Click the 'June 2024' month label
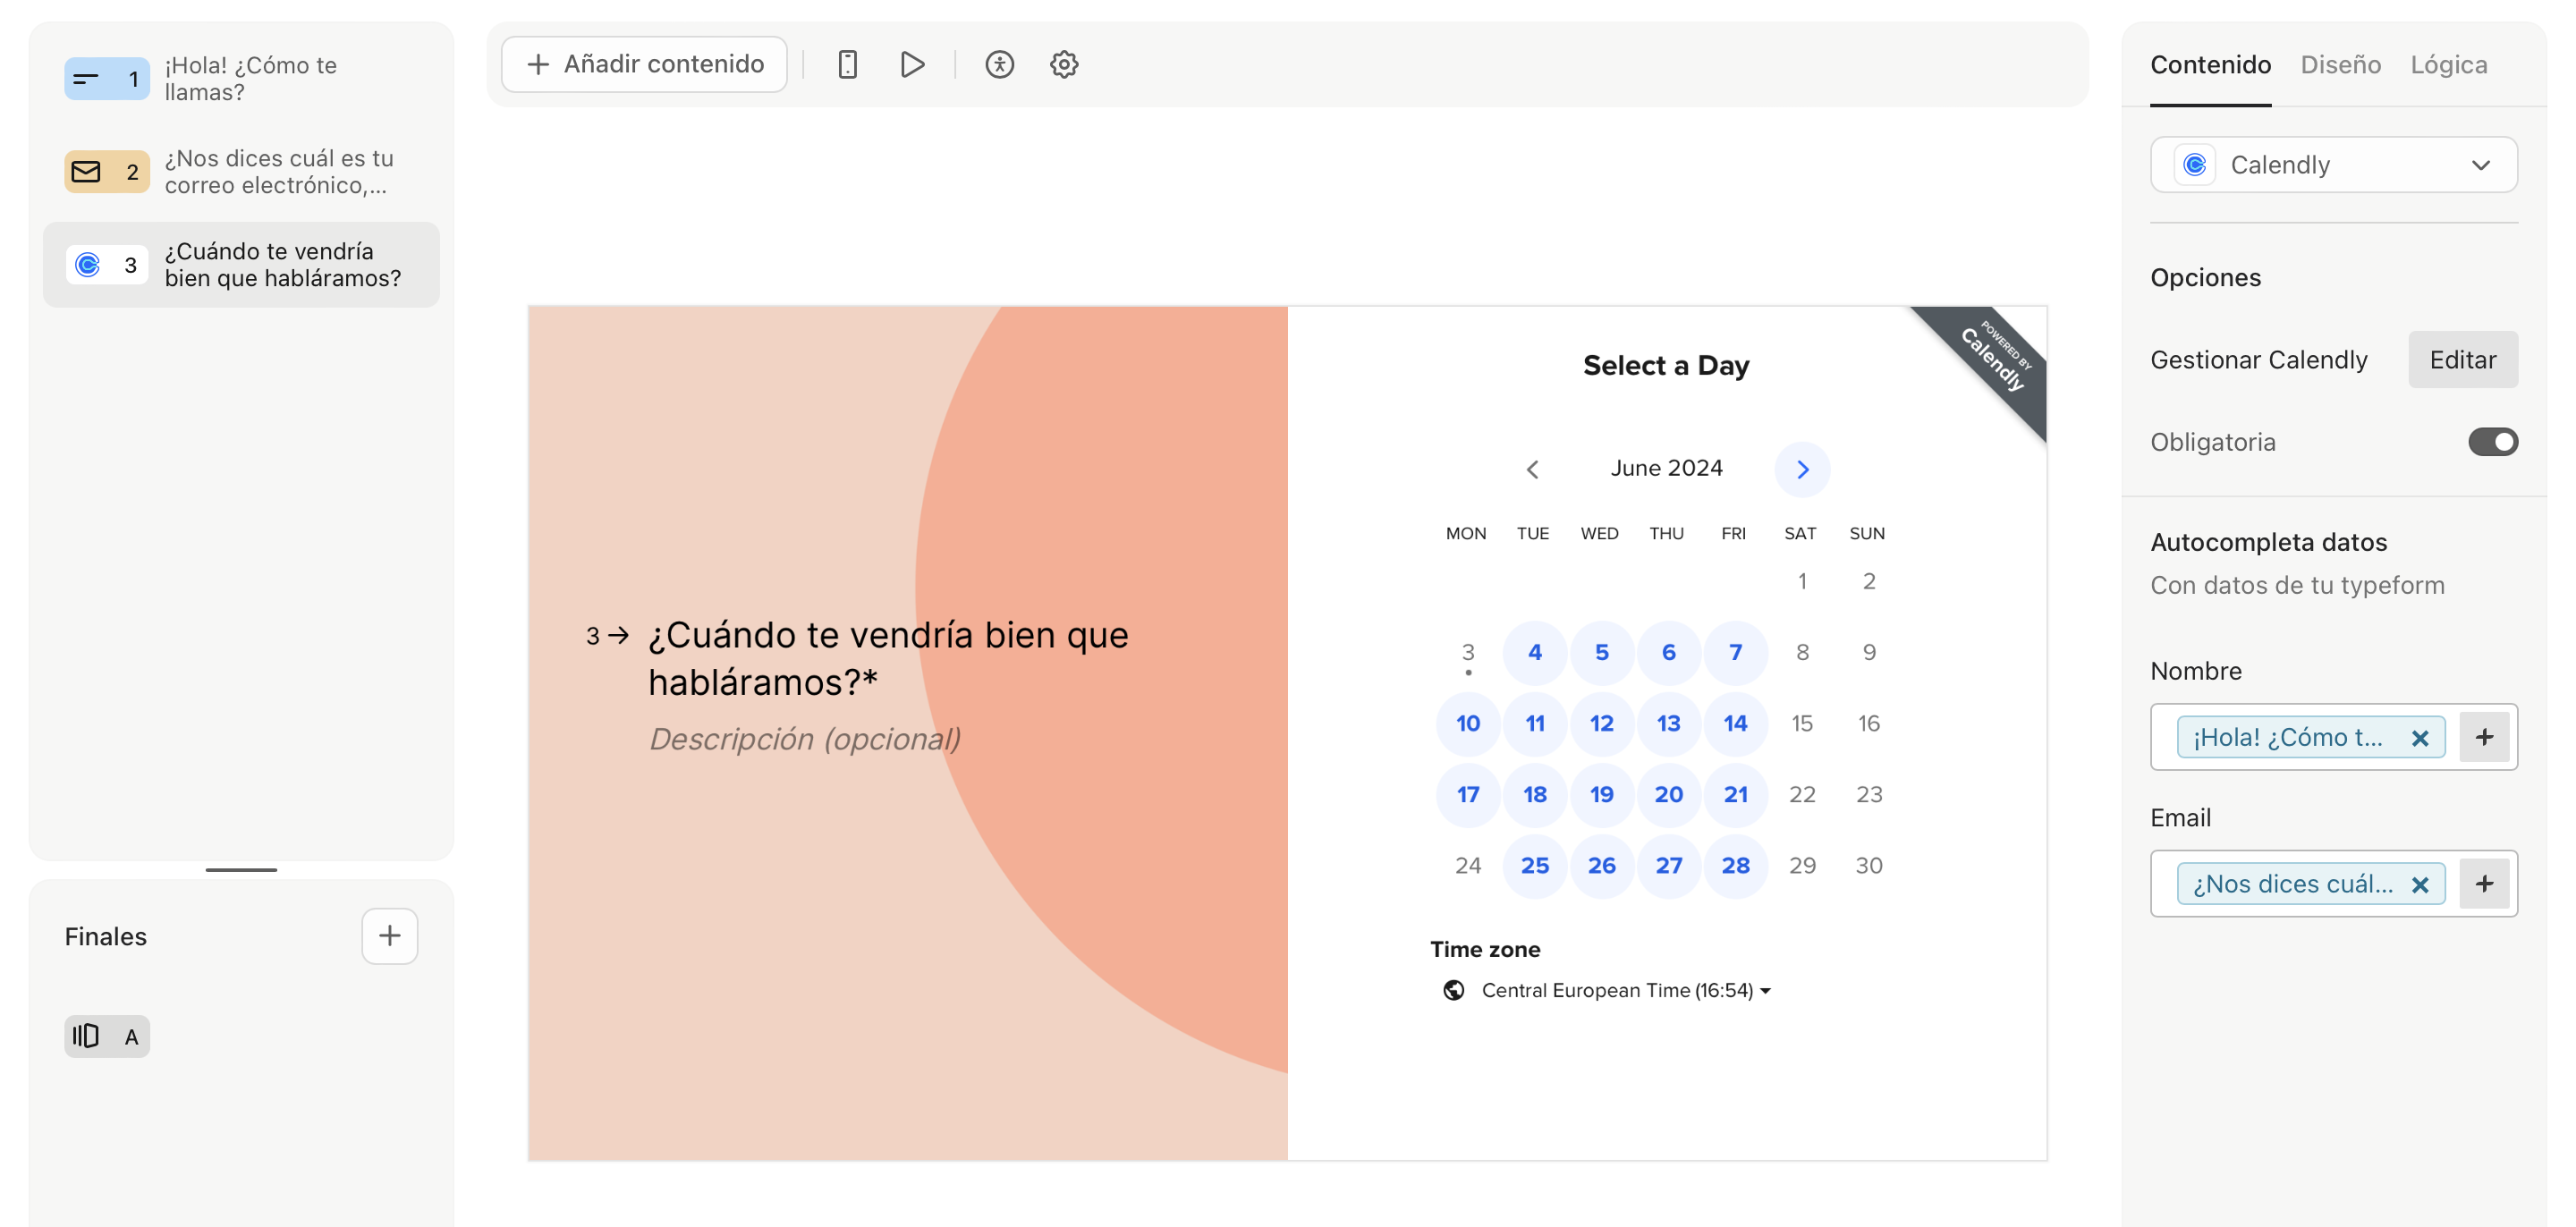This screenshot has height=1227, width=2576. 1666,468
